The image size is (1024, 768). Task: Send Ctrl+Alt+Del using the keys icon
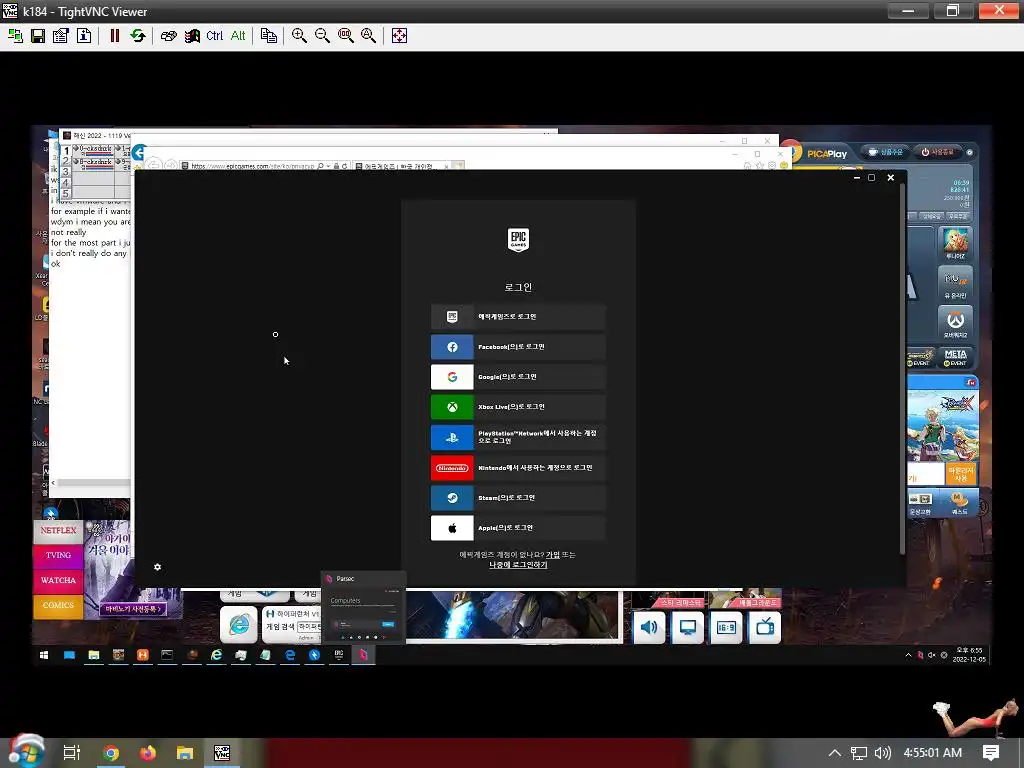(x=168, y=36)
